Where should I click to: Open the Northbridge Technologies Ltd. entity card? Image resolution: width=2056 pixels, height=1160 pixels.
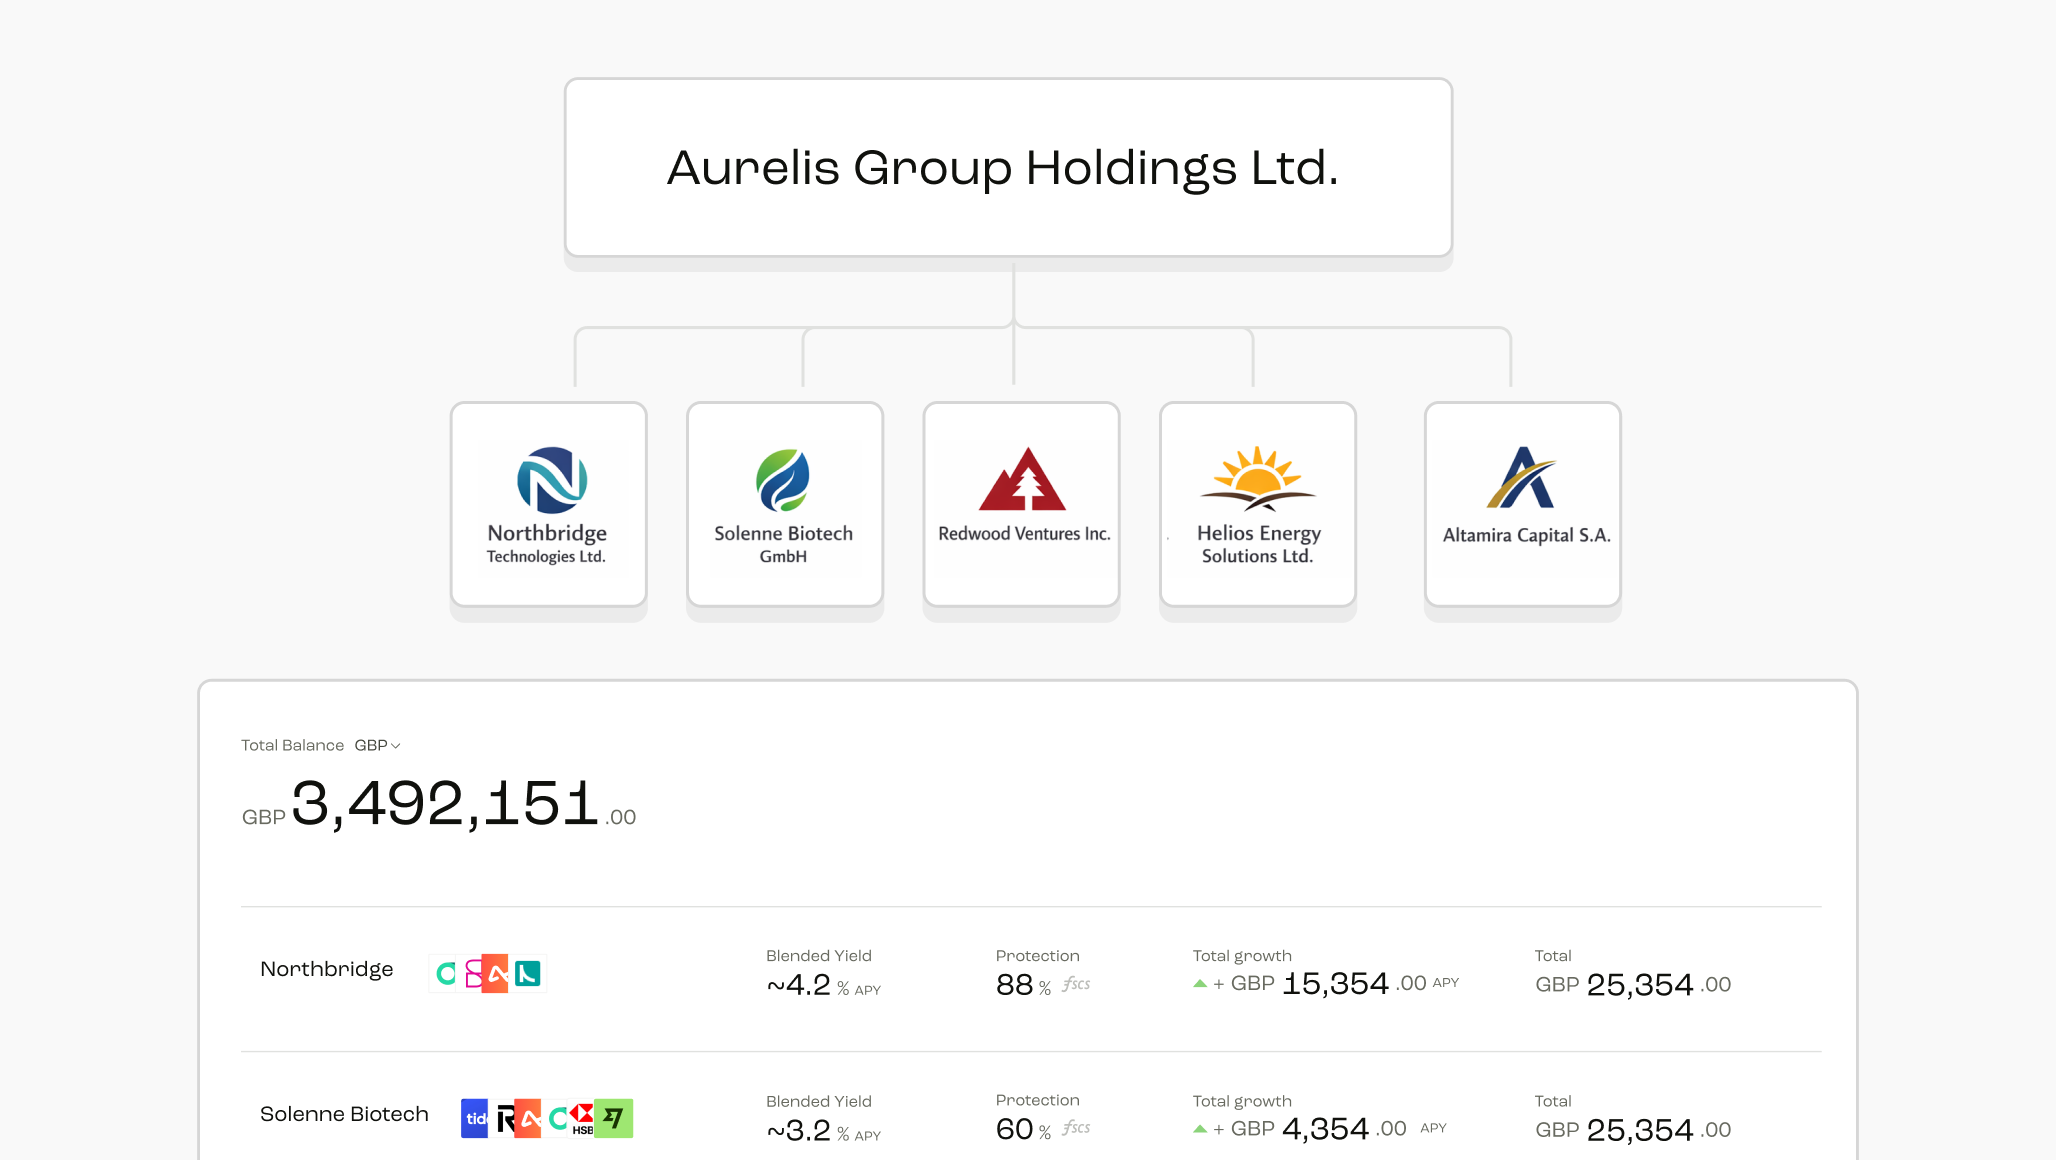pyautogui.click(x=548, y=505)
